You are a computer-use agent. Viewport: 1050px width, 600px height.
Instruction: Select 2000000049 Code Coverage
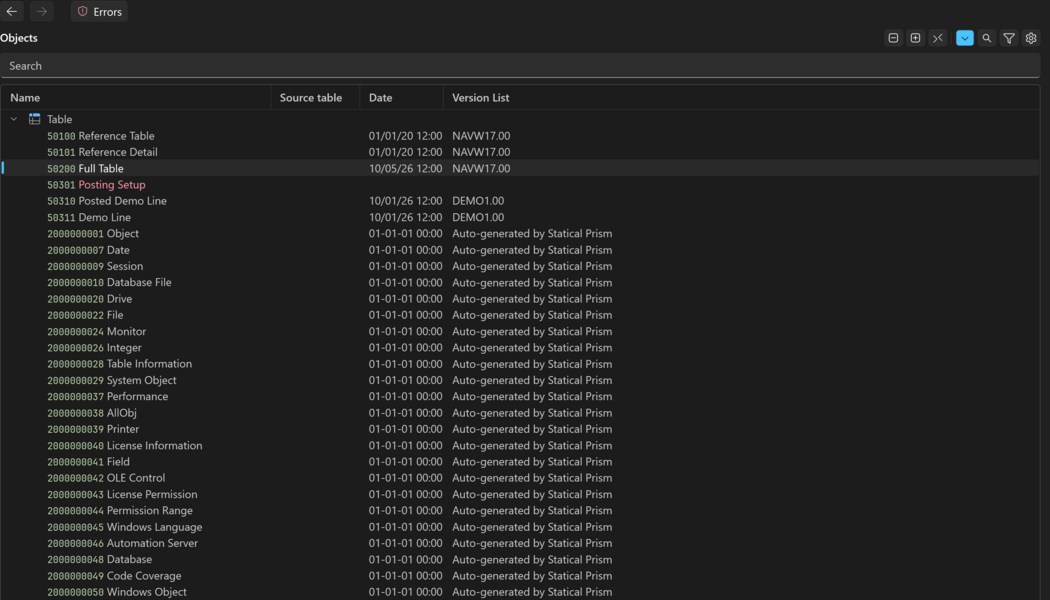pos(114,576)
